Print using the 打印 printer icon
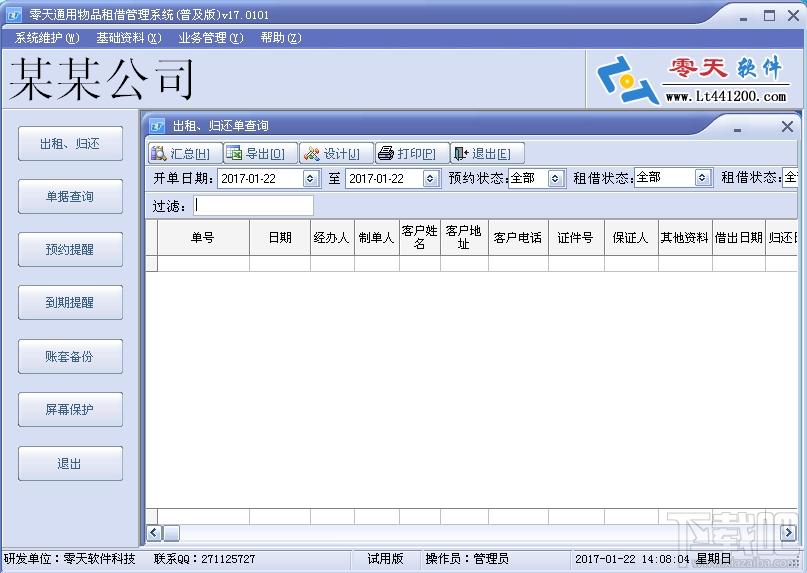 pos(386,153)
